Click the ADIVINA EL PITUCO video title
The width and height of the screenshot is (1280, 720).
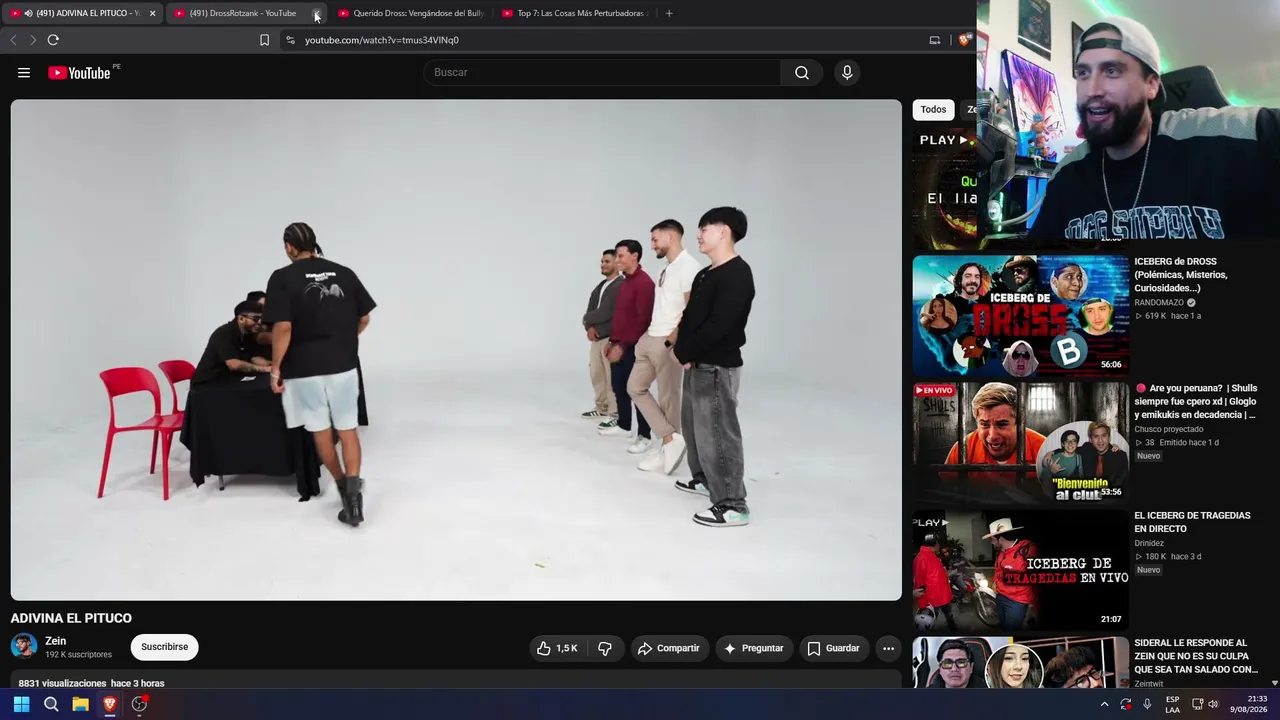coord(71,618)
